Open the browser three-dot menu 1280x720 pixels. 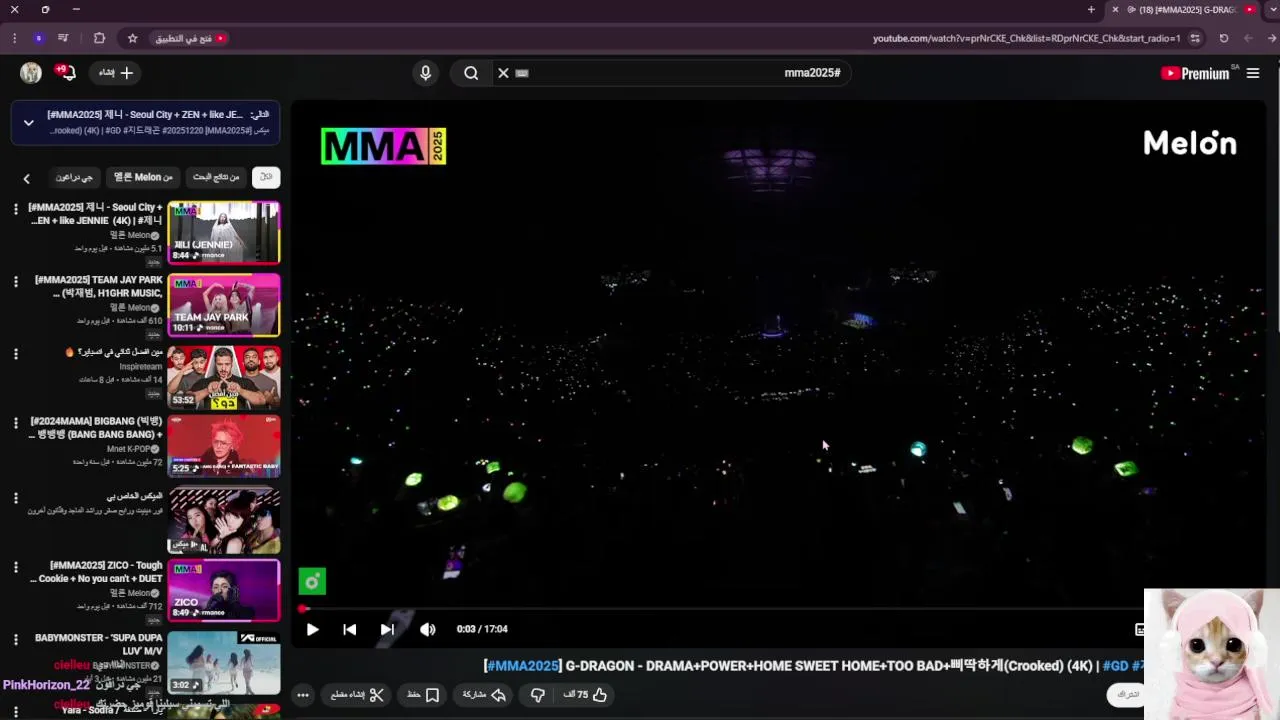pyautogui.click(x=14, y=38)
